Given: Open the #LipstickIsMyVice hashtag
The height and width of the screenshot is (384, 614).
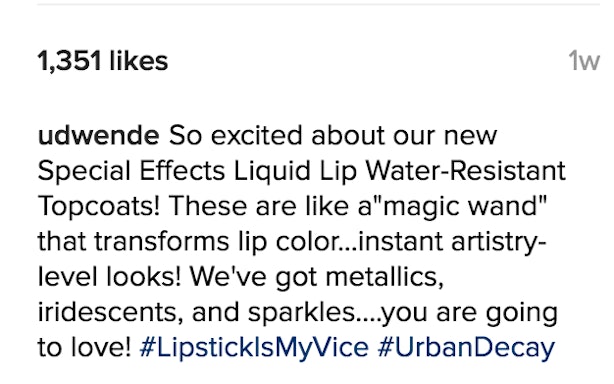Looking at the screenshot, I should click(254, 347).
